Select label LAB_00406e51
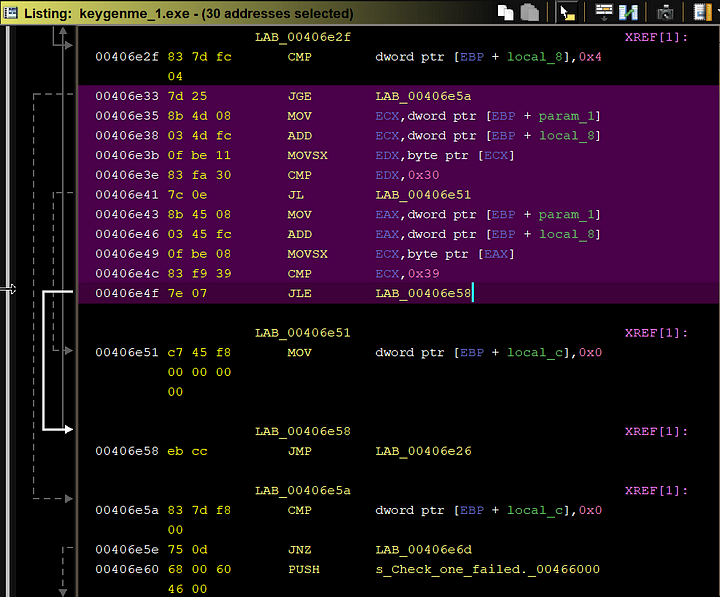The height and width of the screenshot is (597, 720). [303, 332]
